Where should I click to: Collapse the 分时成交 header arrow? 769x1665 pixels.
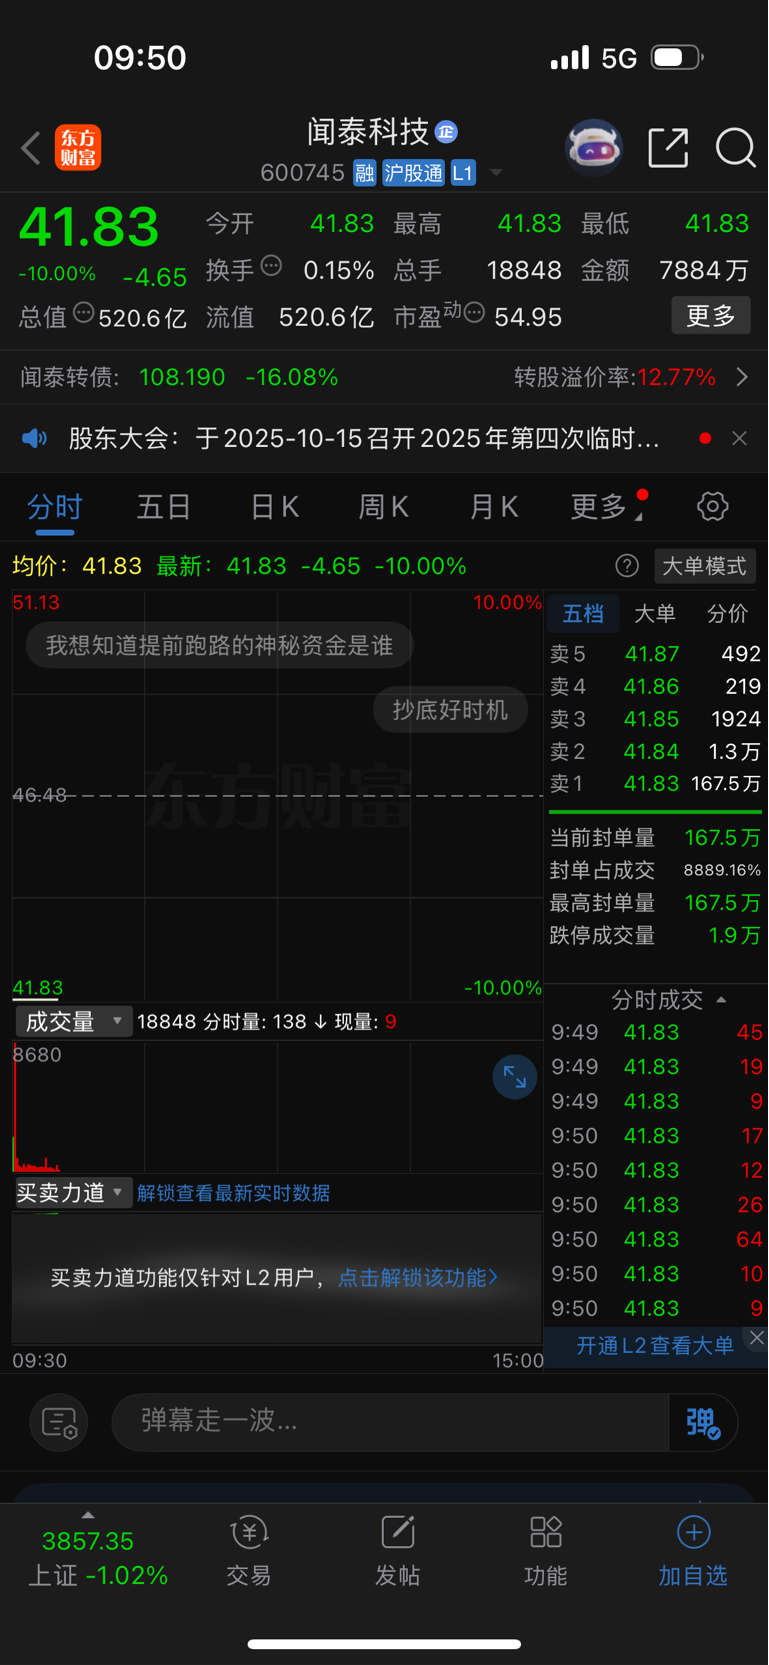722,999
